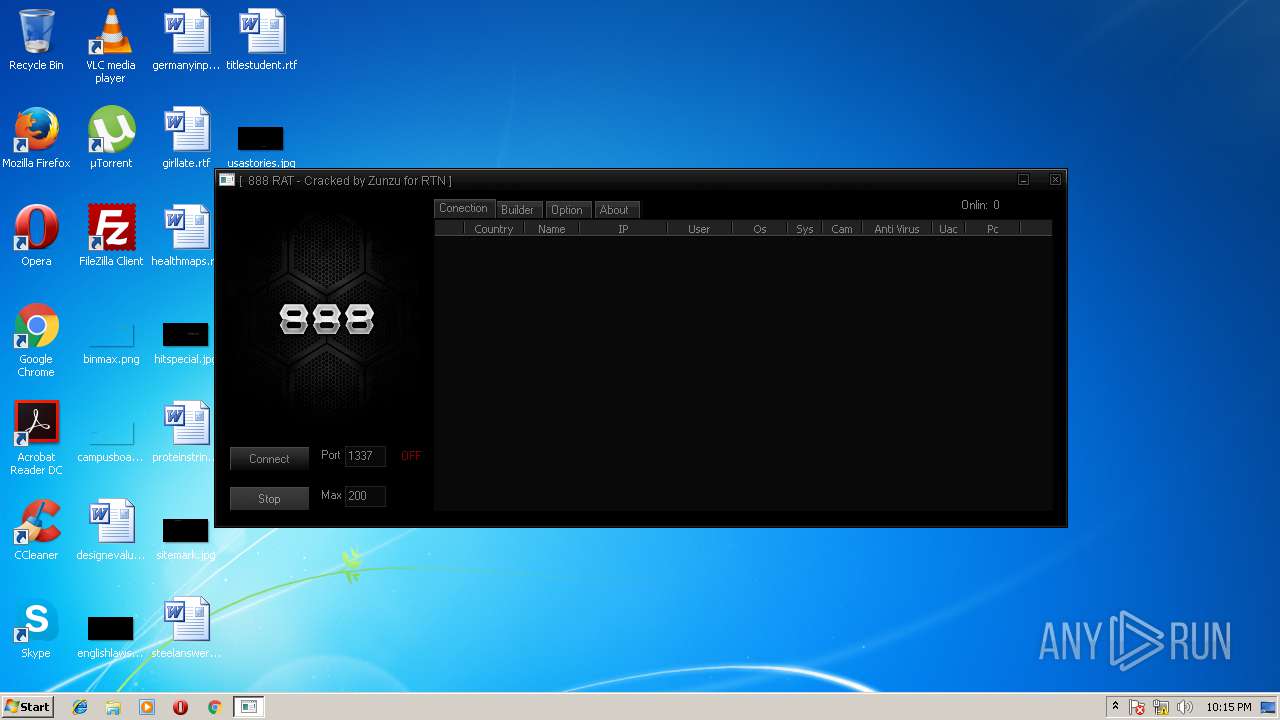Sort by Cam column header
1280x720 pixels.
coord(842,229)
